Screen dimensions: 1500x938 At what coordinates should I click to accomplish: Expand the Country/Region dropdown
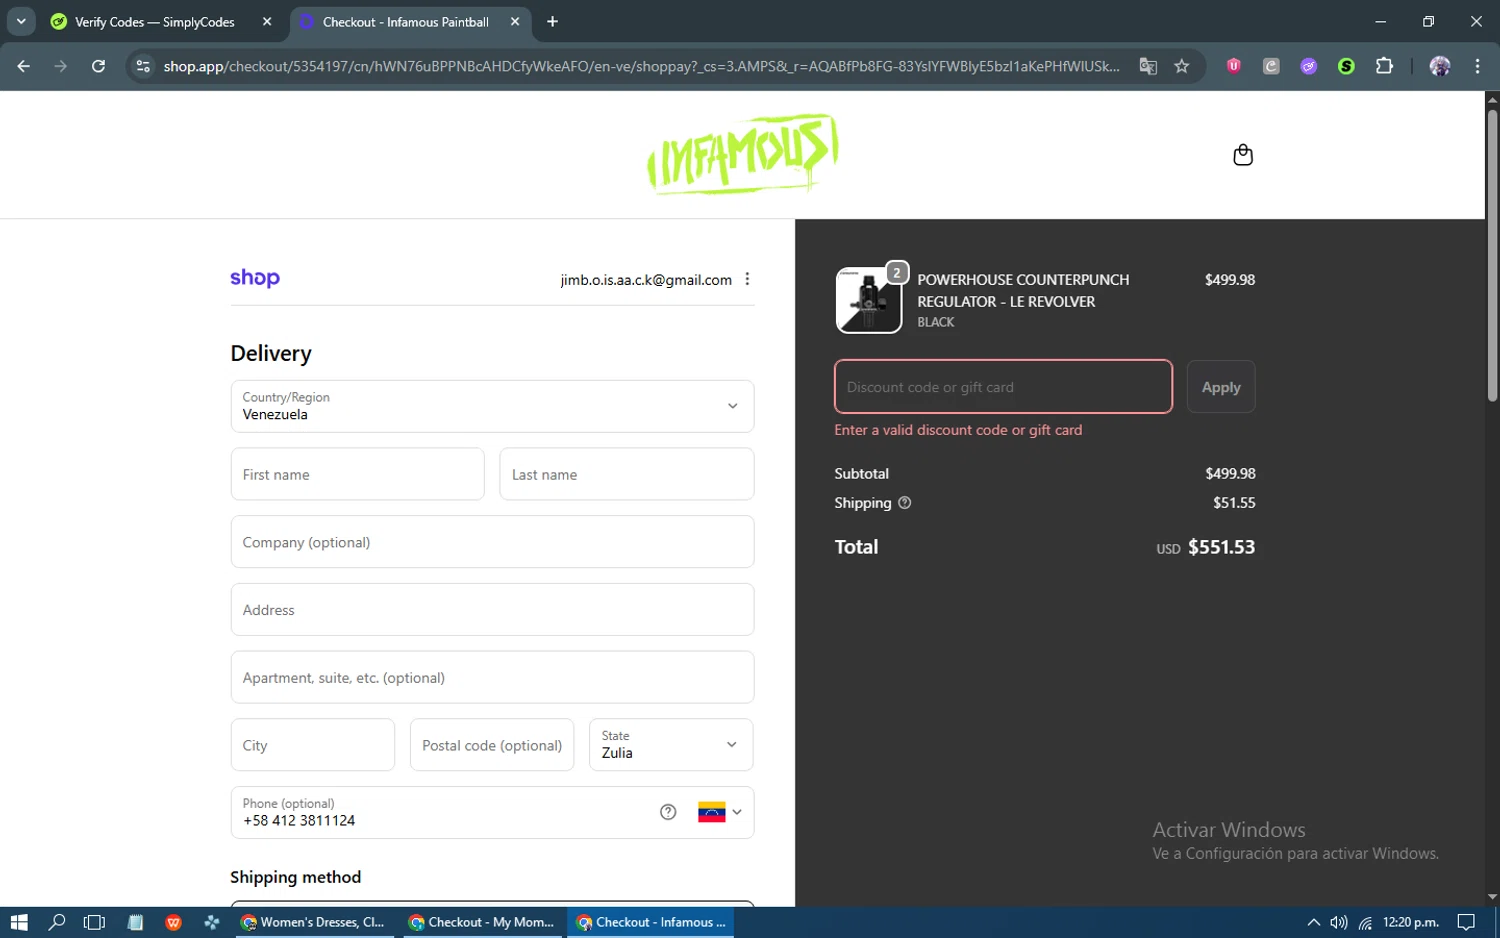(492, 406)
